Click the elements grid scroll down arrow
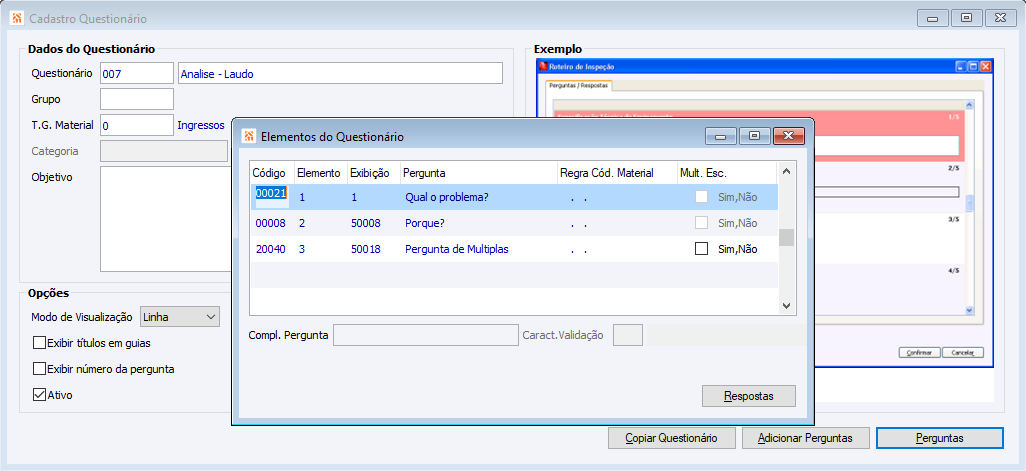Viewport: 1026px width, 471px height. coord(787,305)
